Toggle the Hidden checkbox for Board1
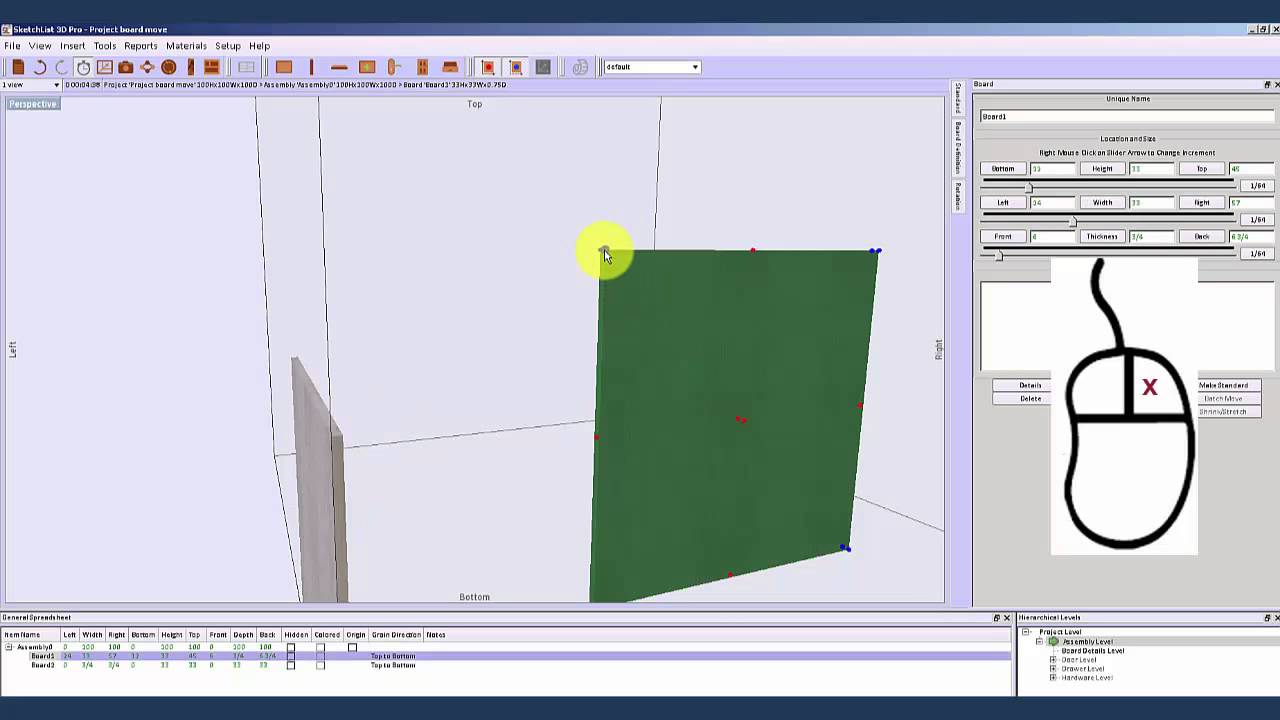This screenshot has width=1280, height=720. 291,656
